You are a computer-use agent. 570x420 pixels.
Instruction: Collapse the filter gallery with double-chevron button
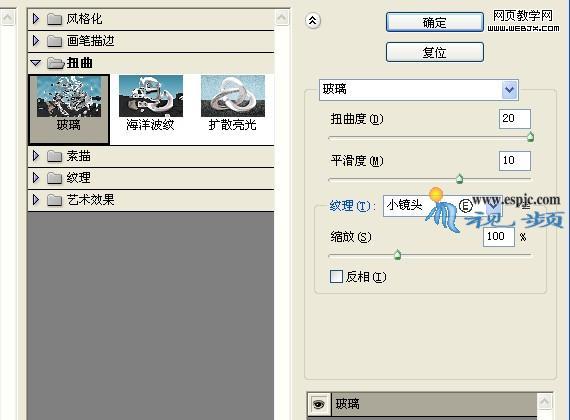(313, 21)
